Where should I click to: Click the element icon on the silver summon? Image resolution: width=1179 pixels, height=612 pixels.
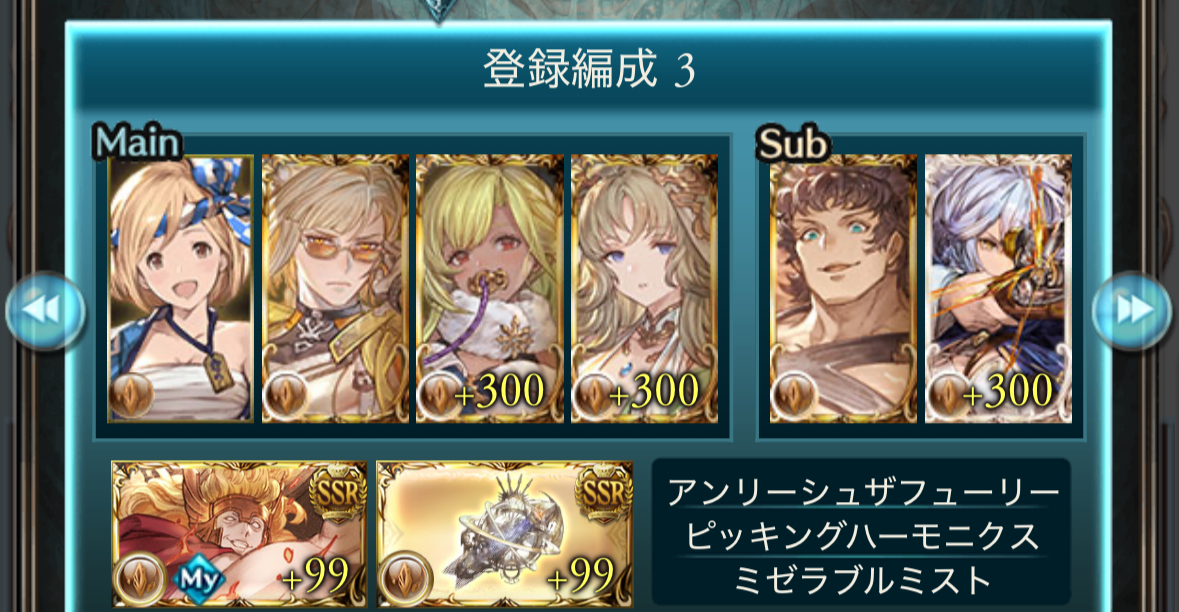click(x=406, y=579)
